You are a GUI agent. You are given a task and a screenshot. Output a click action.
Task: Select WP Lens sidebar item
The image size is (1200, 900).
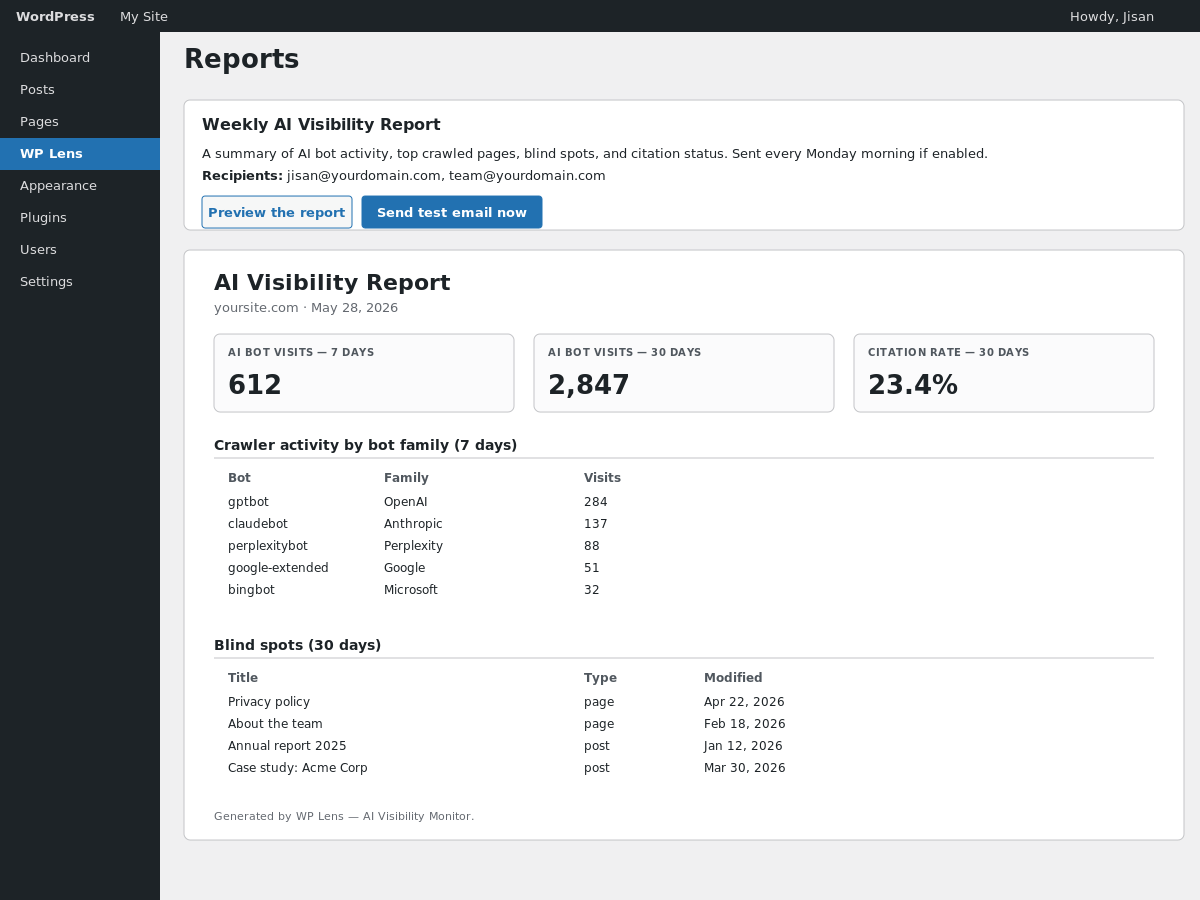[x=80, y=154]
